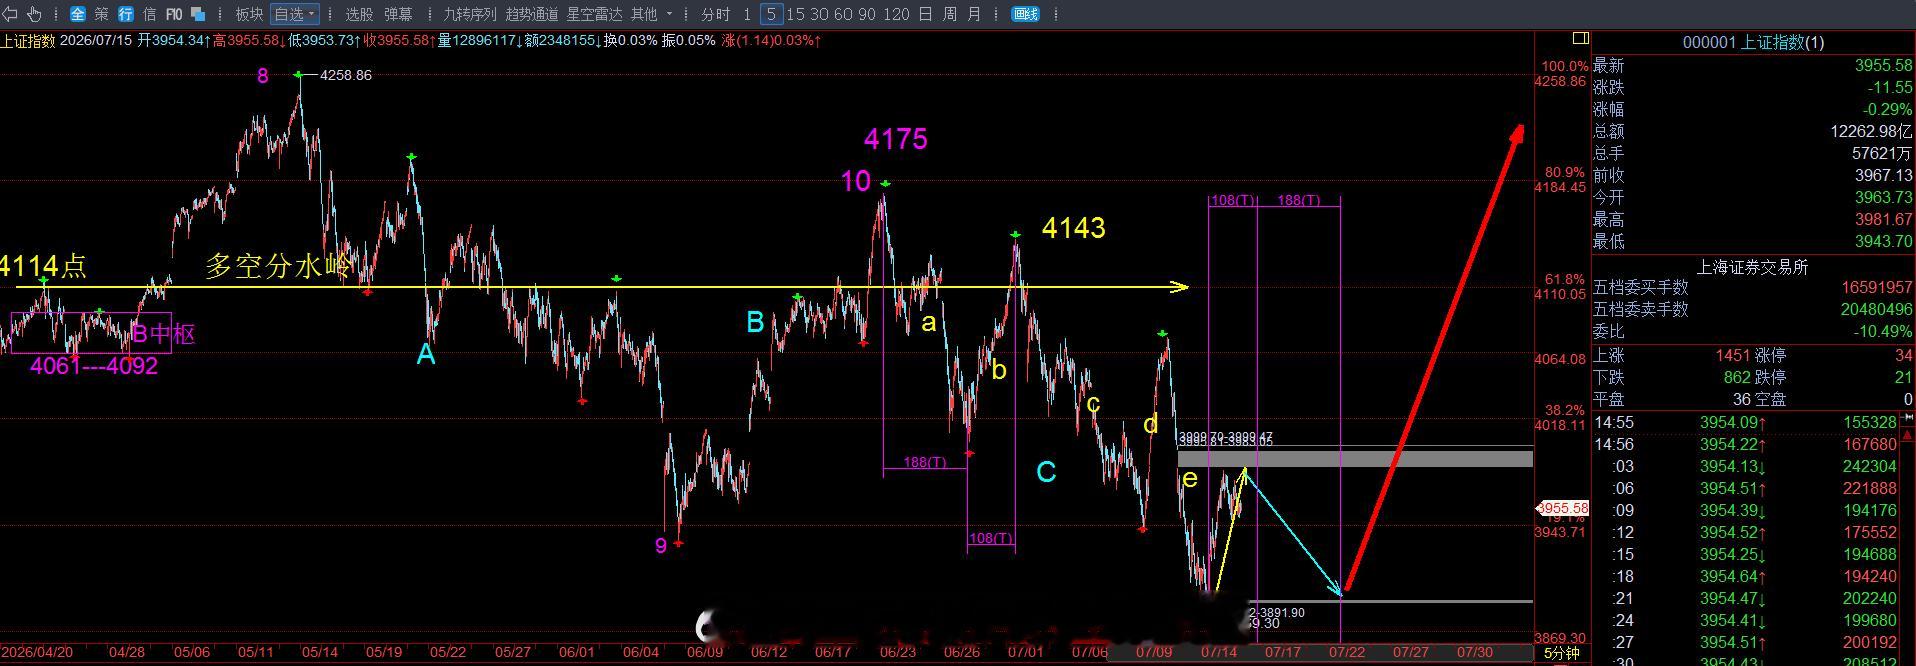The image size is (1916, 666).
Task: Select the 60 minute period
Action: 843,14
